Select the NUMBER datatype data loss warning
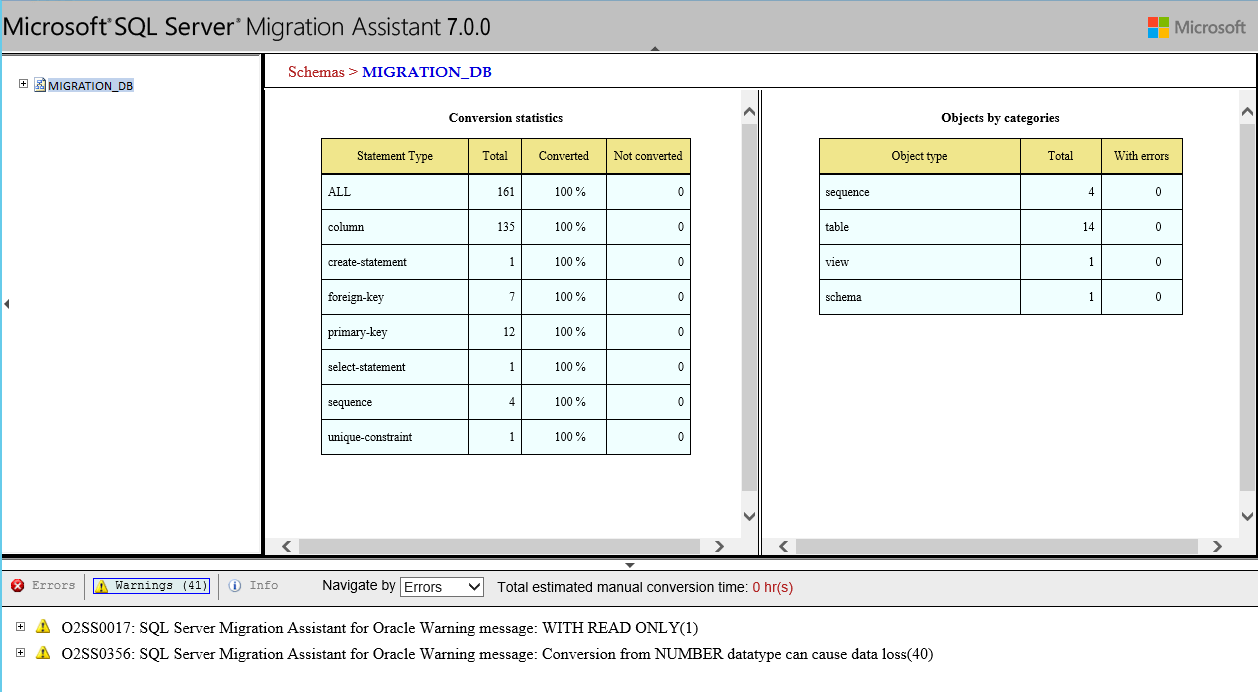1258x692 pixels. pyautogui.click(x=497, y=654)
